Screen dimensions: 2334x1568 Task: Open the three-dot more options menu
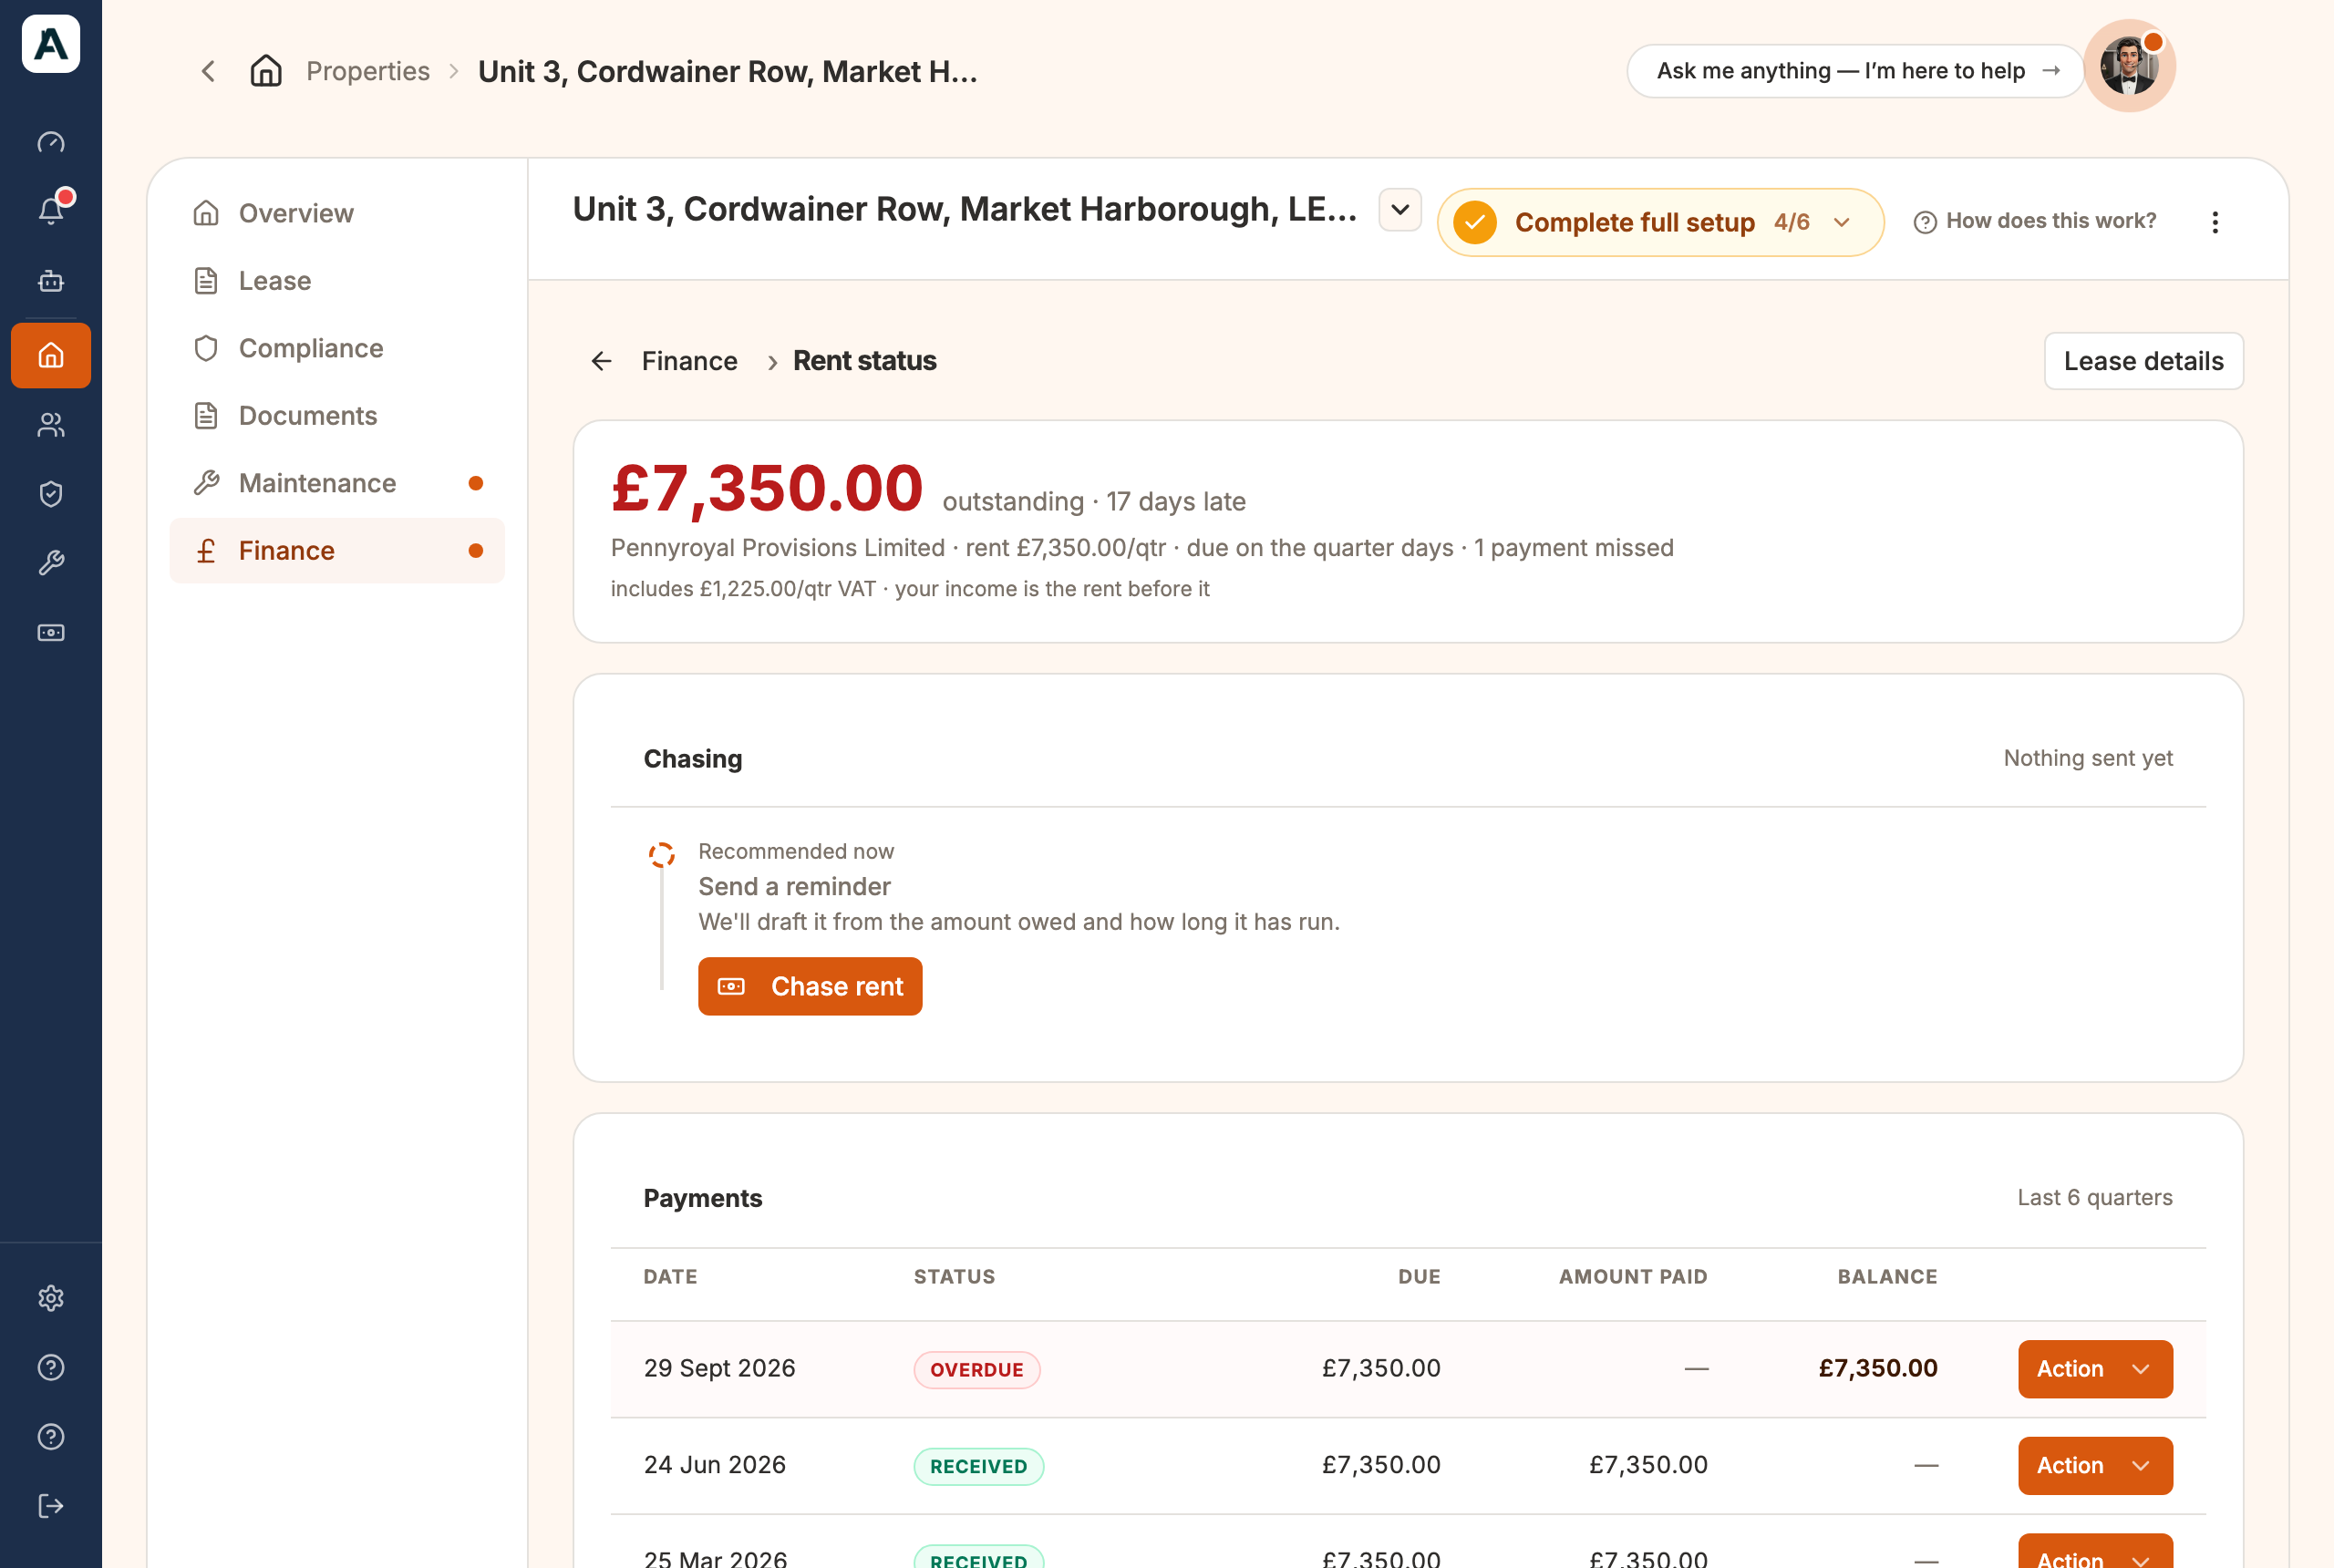[2215, 222]
